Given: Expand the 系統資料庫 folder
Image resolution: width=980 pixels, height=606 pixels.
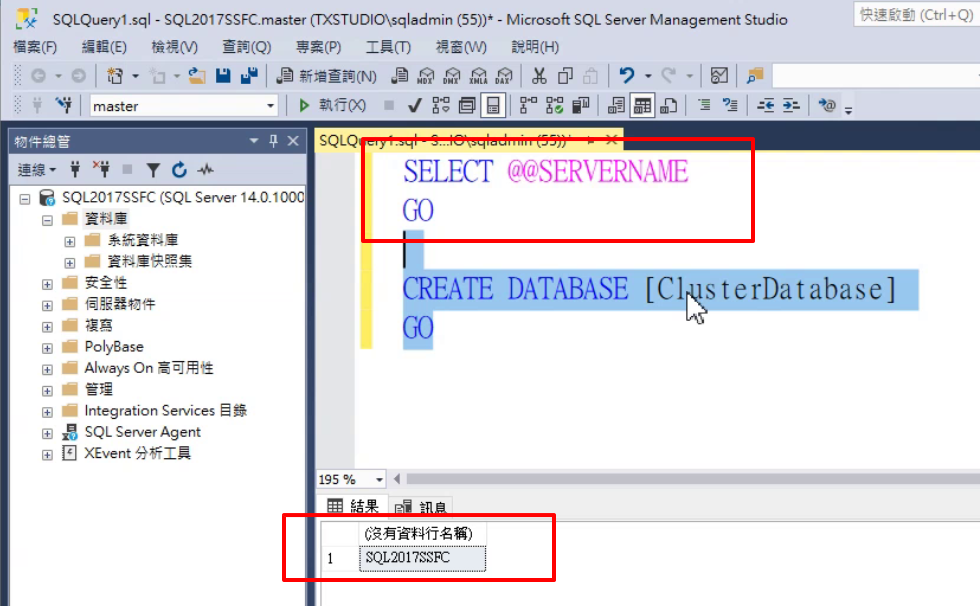Looking at the screenshot, I should point(70,242).
